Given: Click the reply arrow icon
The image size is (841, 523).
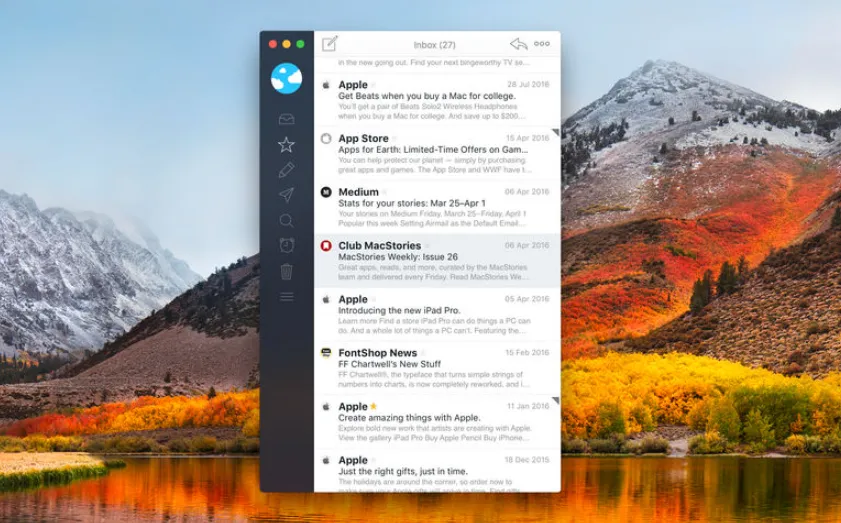Looking at the screenshot, I should (518, 44).
